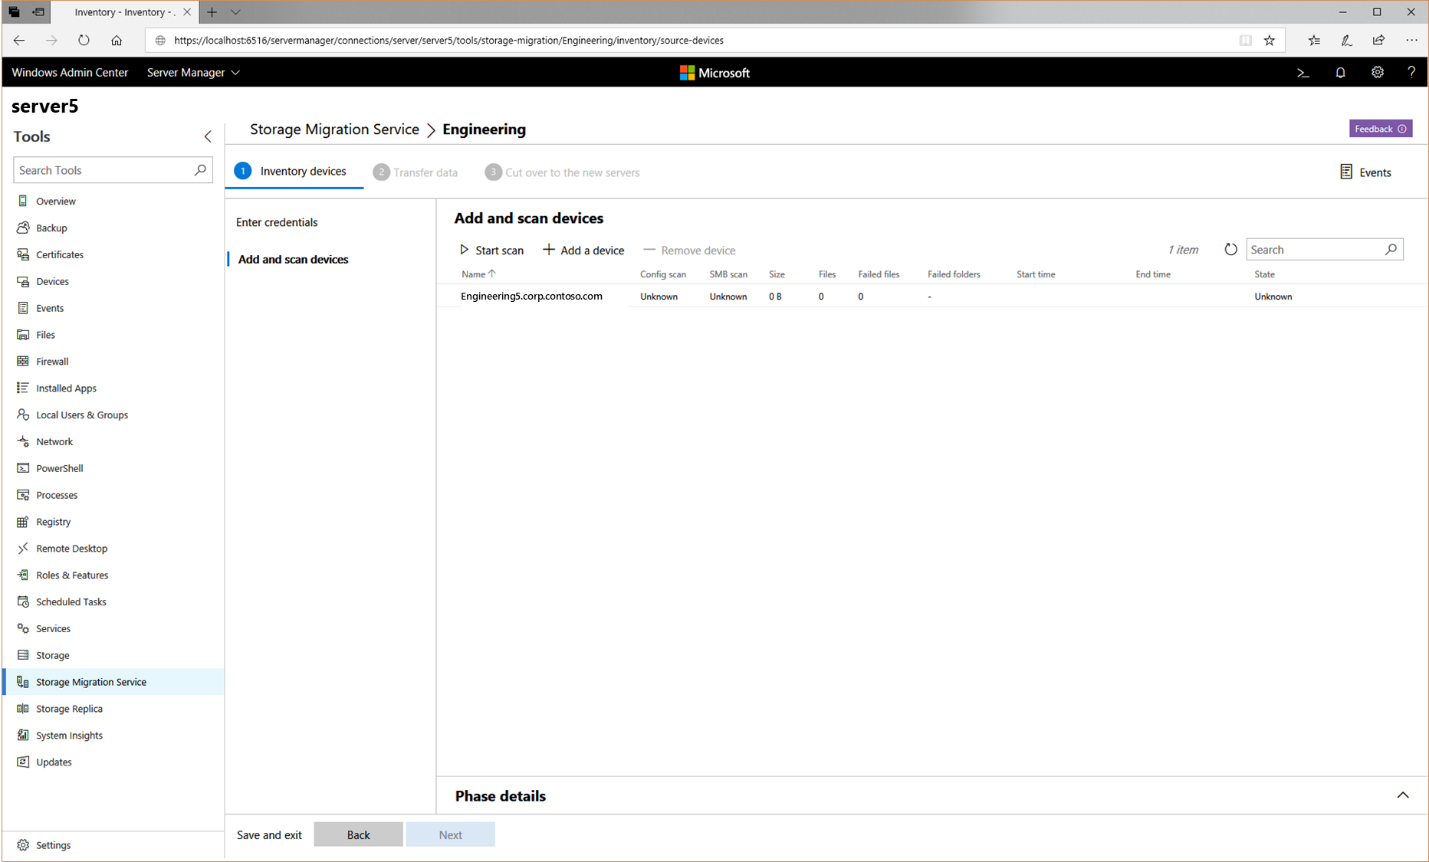Open the settings gear in top header
The width and height of the screenshot is (1429, 862).
coord(1377,73)
